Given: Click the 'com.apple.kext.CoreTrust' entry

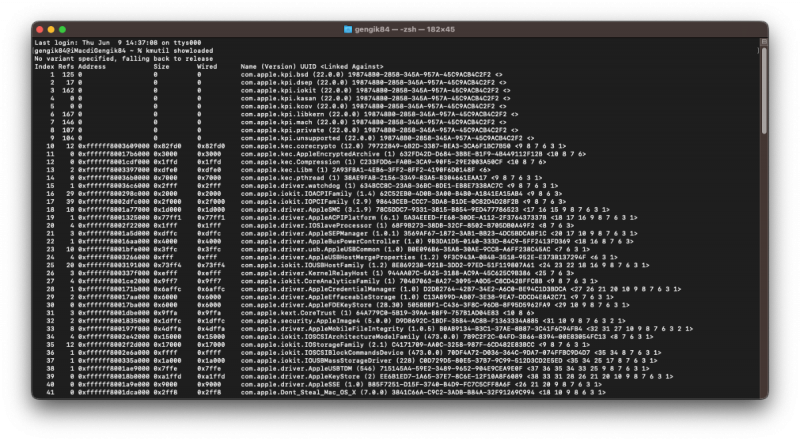Looking at the screenshot, I should pyautogui.click(x=288, y=313).
